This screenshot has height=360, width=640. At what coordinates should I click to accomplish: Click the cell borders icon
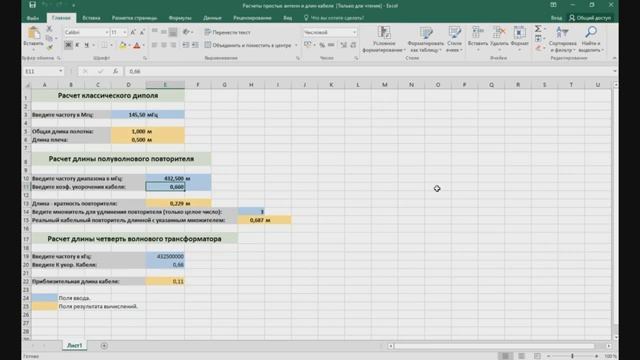click(104, 45)
